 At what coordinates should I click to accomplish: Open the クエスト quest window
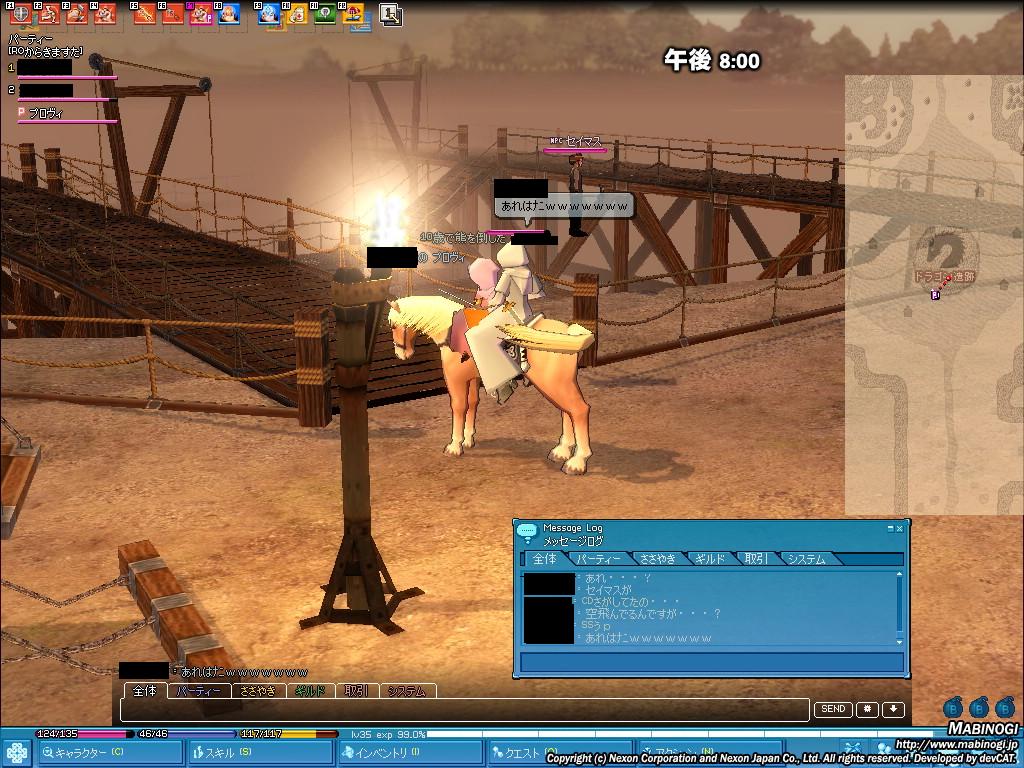[x=560, y=752]
